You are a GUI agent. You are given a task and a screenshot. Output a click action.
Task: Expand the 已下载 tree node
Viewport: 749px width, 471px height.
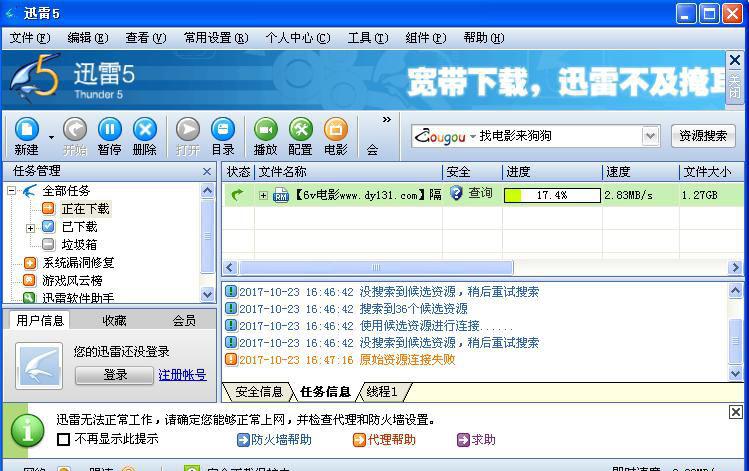(30, 228)
